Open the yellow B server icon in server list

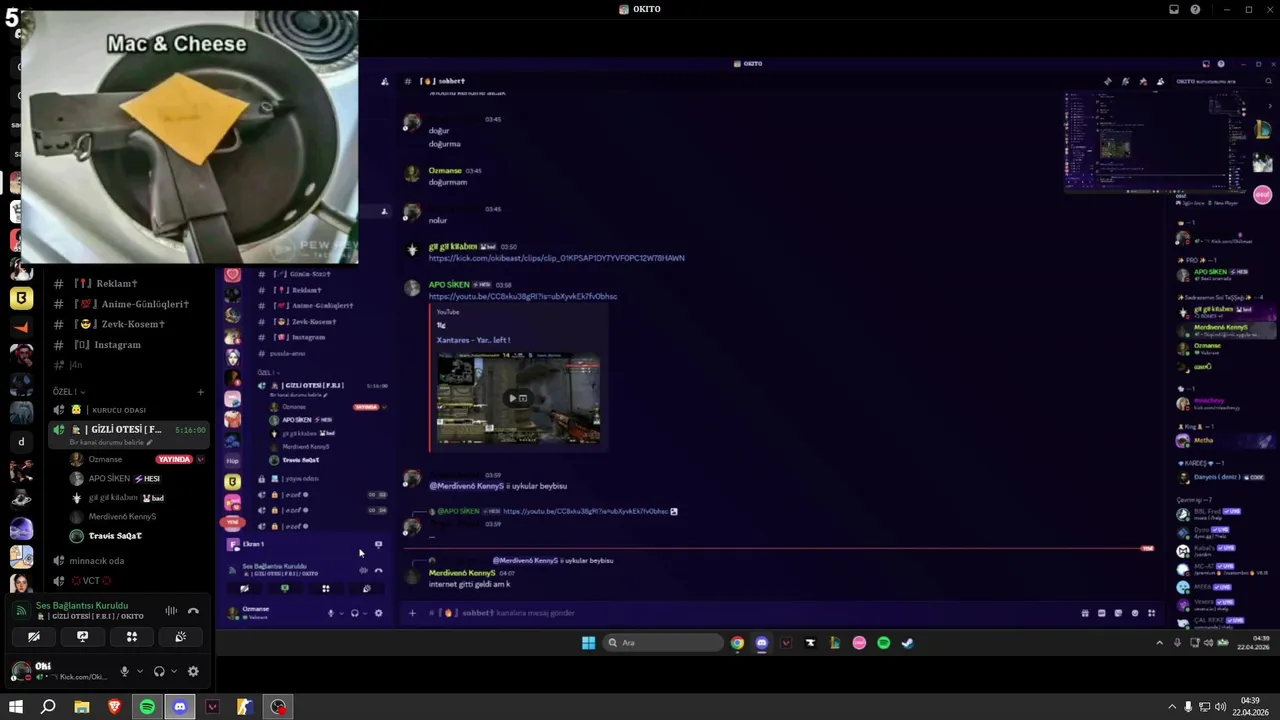21,298
